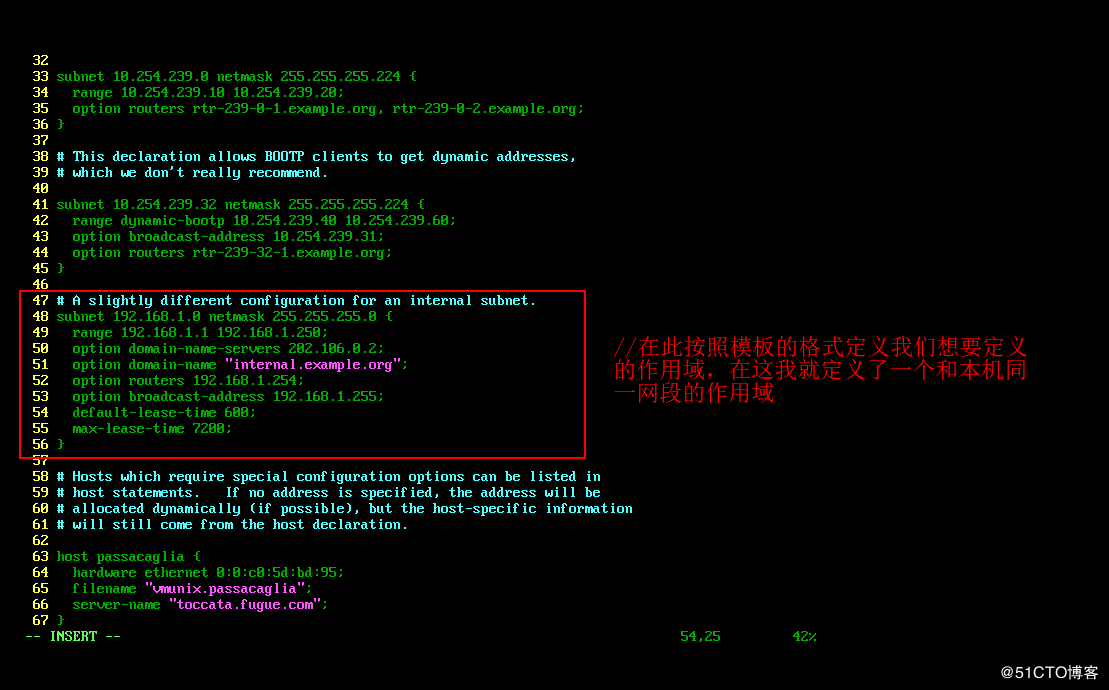Click line number 33 in the gutter
The width and height of the screenshot is (1109, 690).
[40, 76]
